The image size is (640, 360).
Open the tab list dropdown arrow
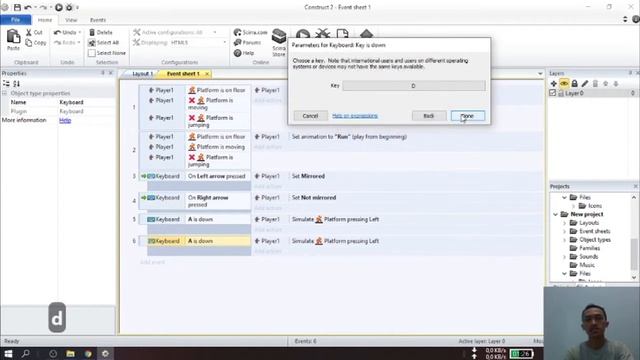(540, 74)
